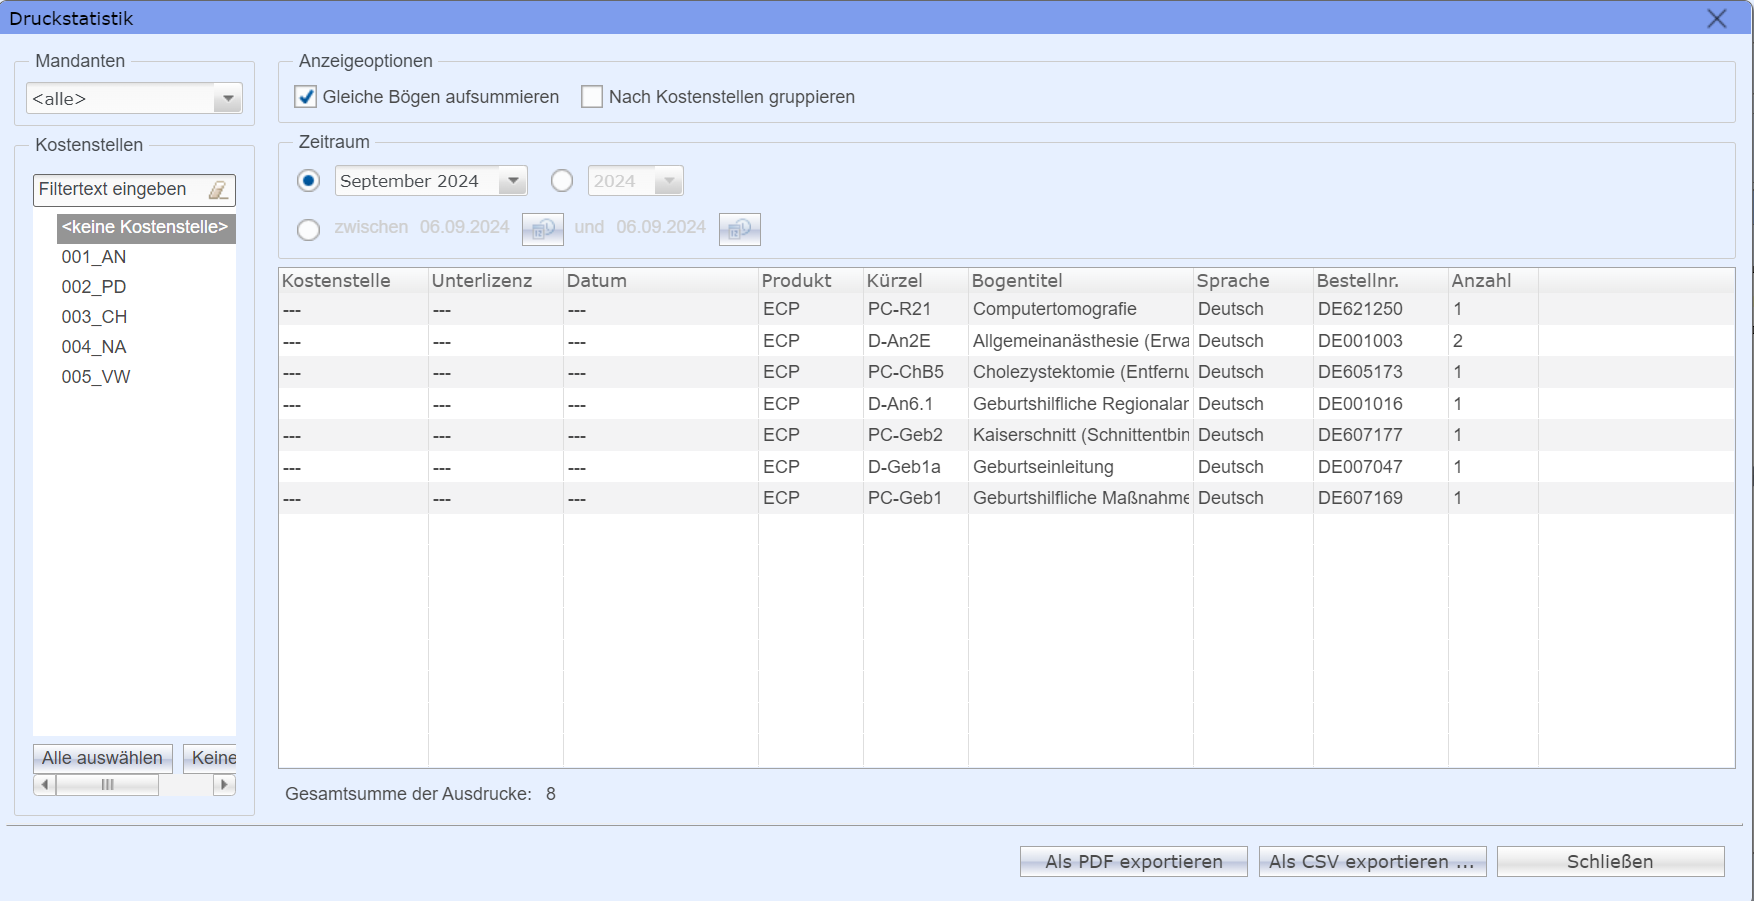Click the zwischen start date 06.09.2024 field

465,228
